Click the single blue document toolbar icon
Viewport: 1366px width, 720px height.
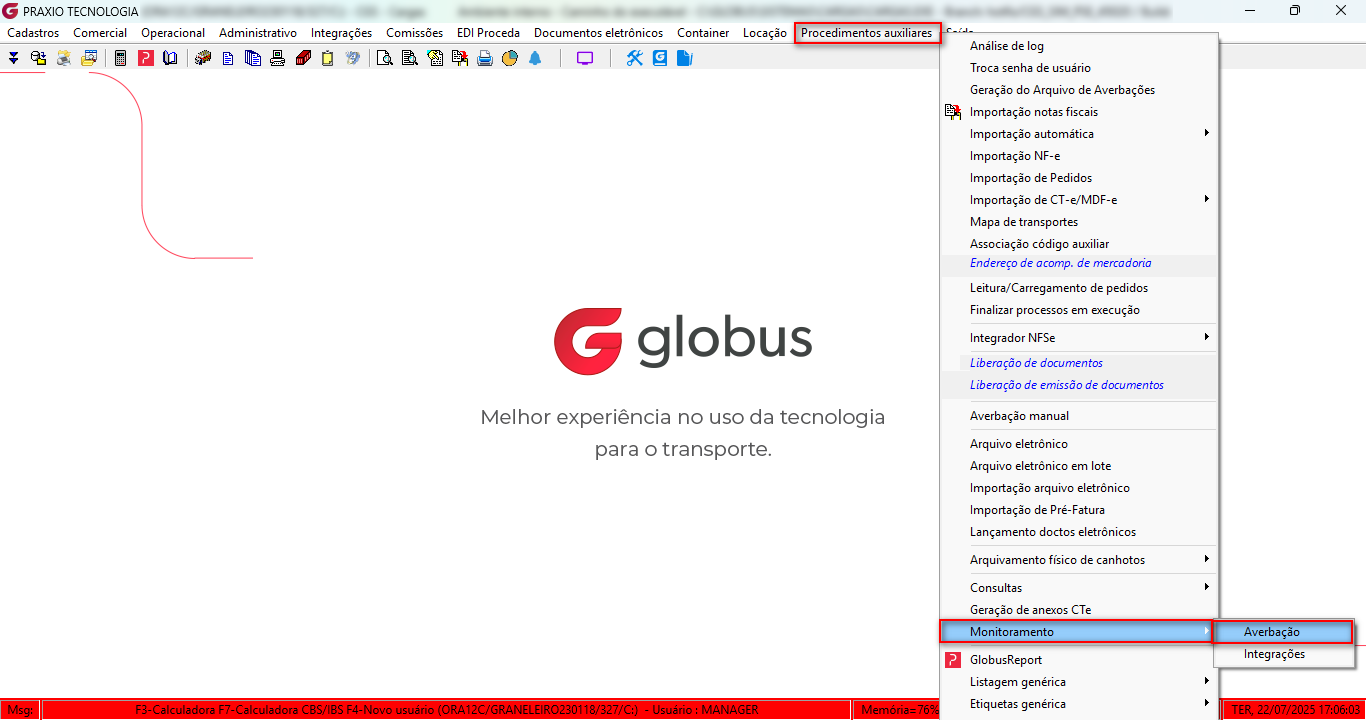pos(228,58)
